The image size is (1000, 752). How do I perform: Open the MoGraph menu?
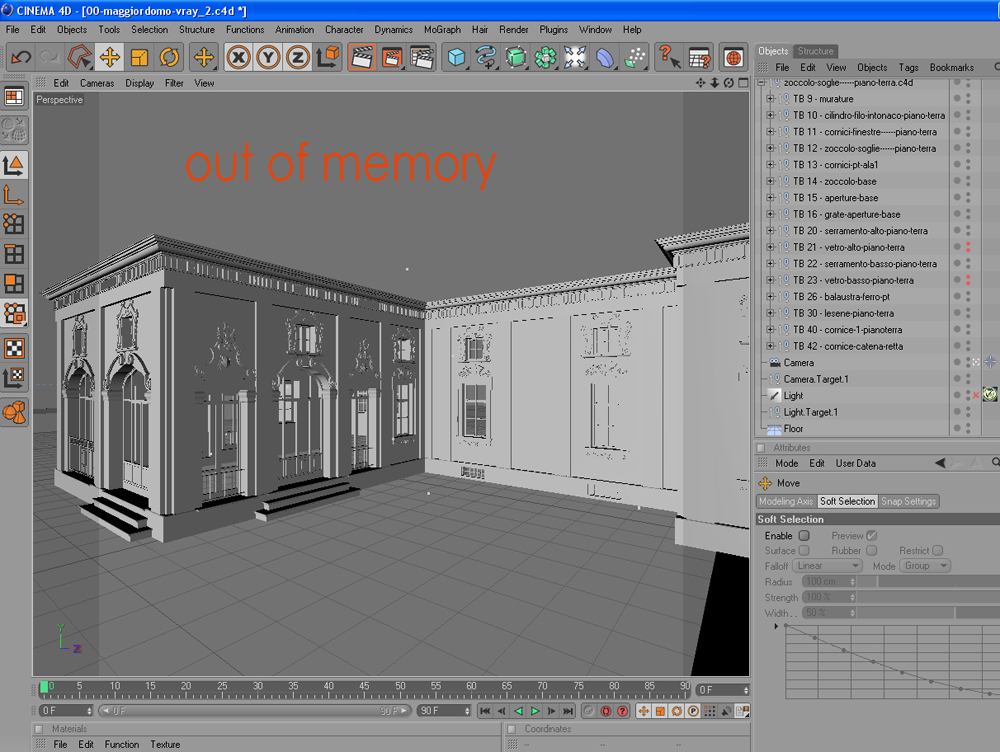(x=442, y=29)
